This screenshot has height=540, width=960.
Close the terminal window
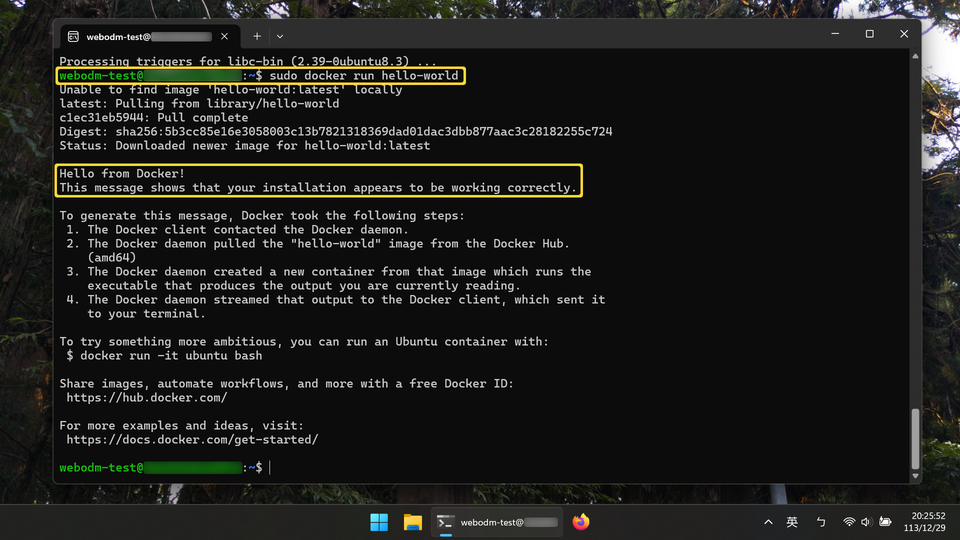(904, 34)
